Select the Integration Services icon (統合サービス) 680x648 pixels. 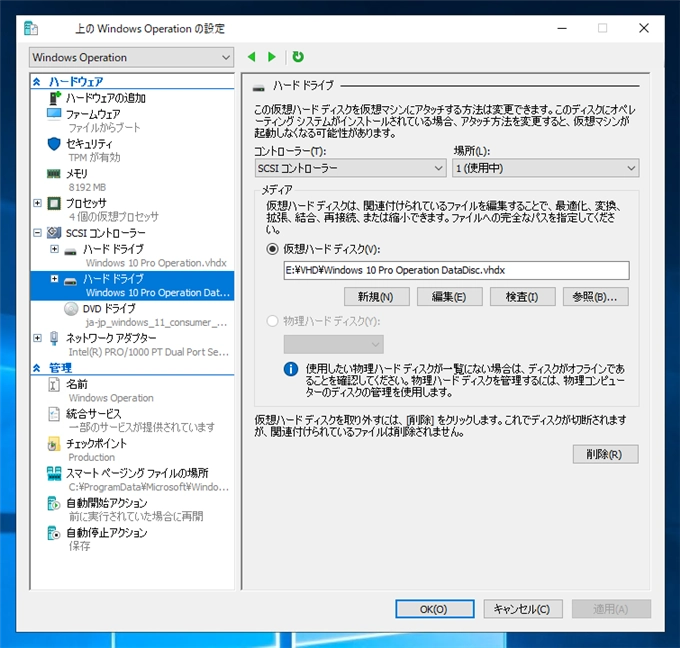coord(54,414)
